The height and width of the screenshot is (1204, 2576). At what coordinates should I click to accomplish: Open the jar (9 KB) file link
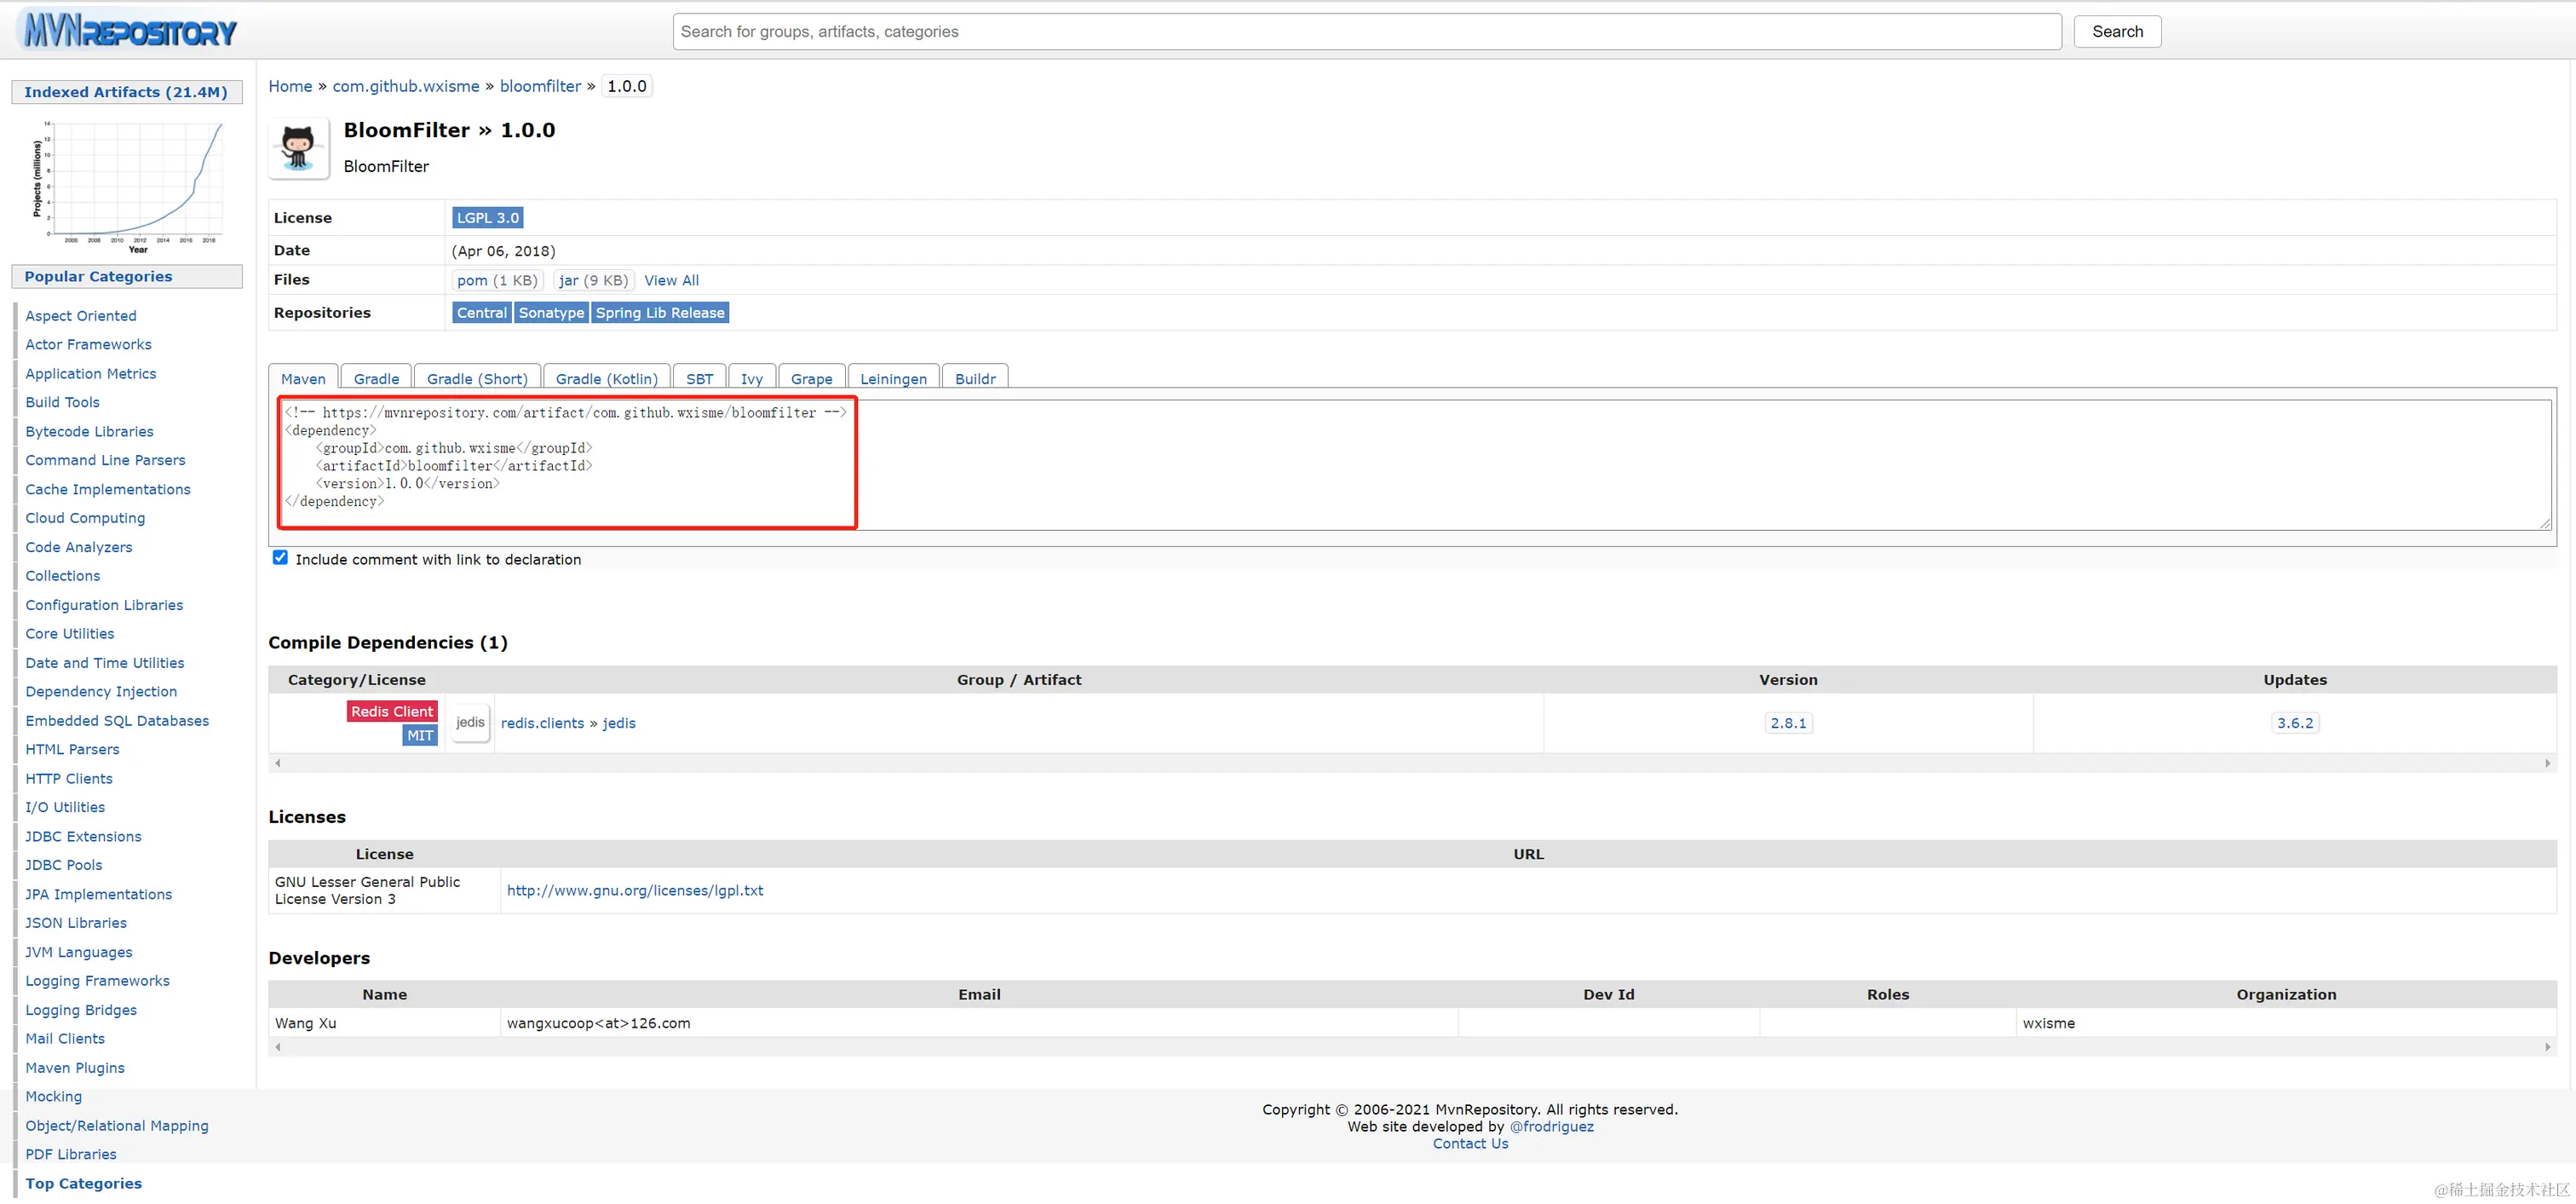[x=568, y=280]
